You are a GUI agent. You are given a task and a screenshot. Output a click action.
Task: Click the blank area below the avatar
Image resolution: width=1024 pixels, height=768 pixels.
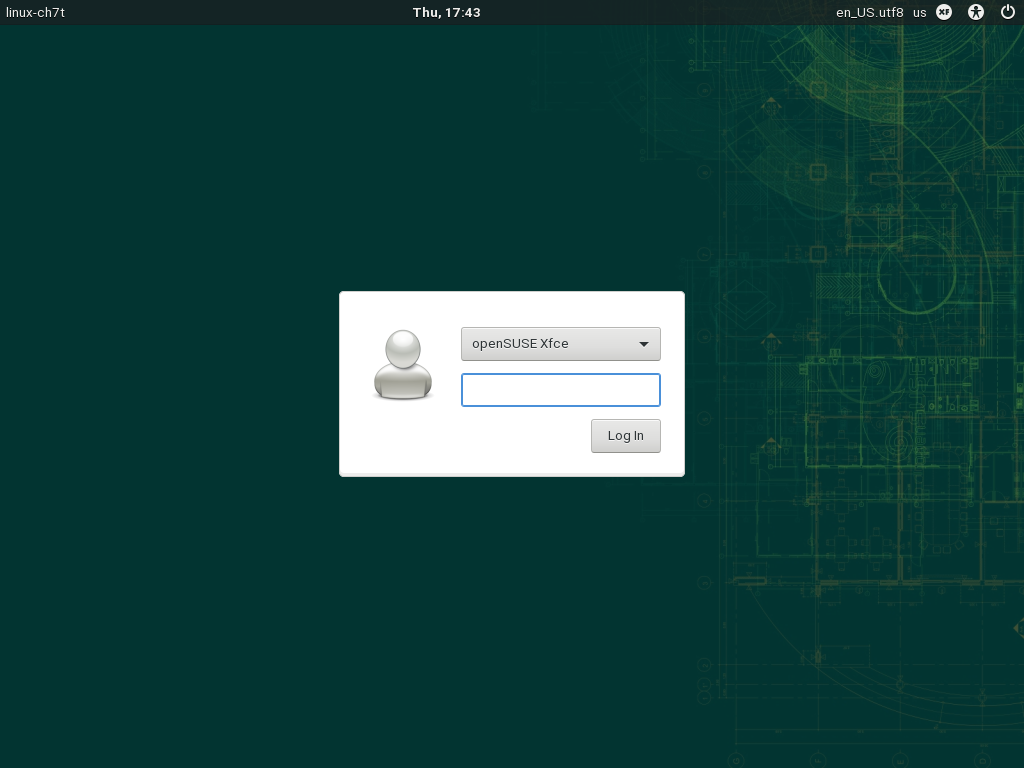pos(402,440)
